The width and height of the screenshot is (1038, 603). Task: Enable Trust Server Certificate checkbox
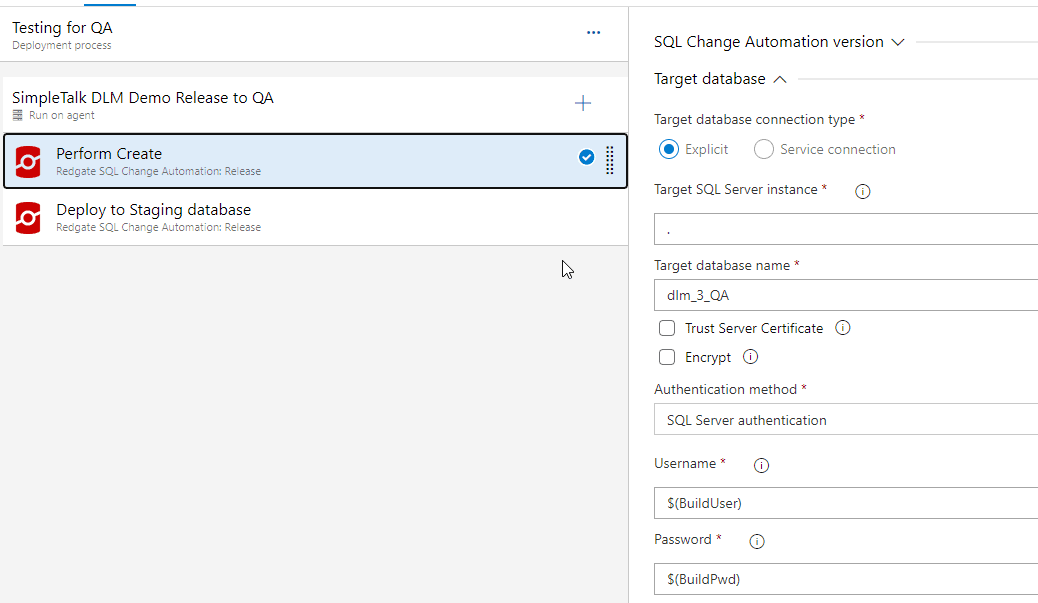tap(667, 328)
